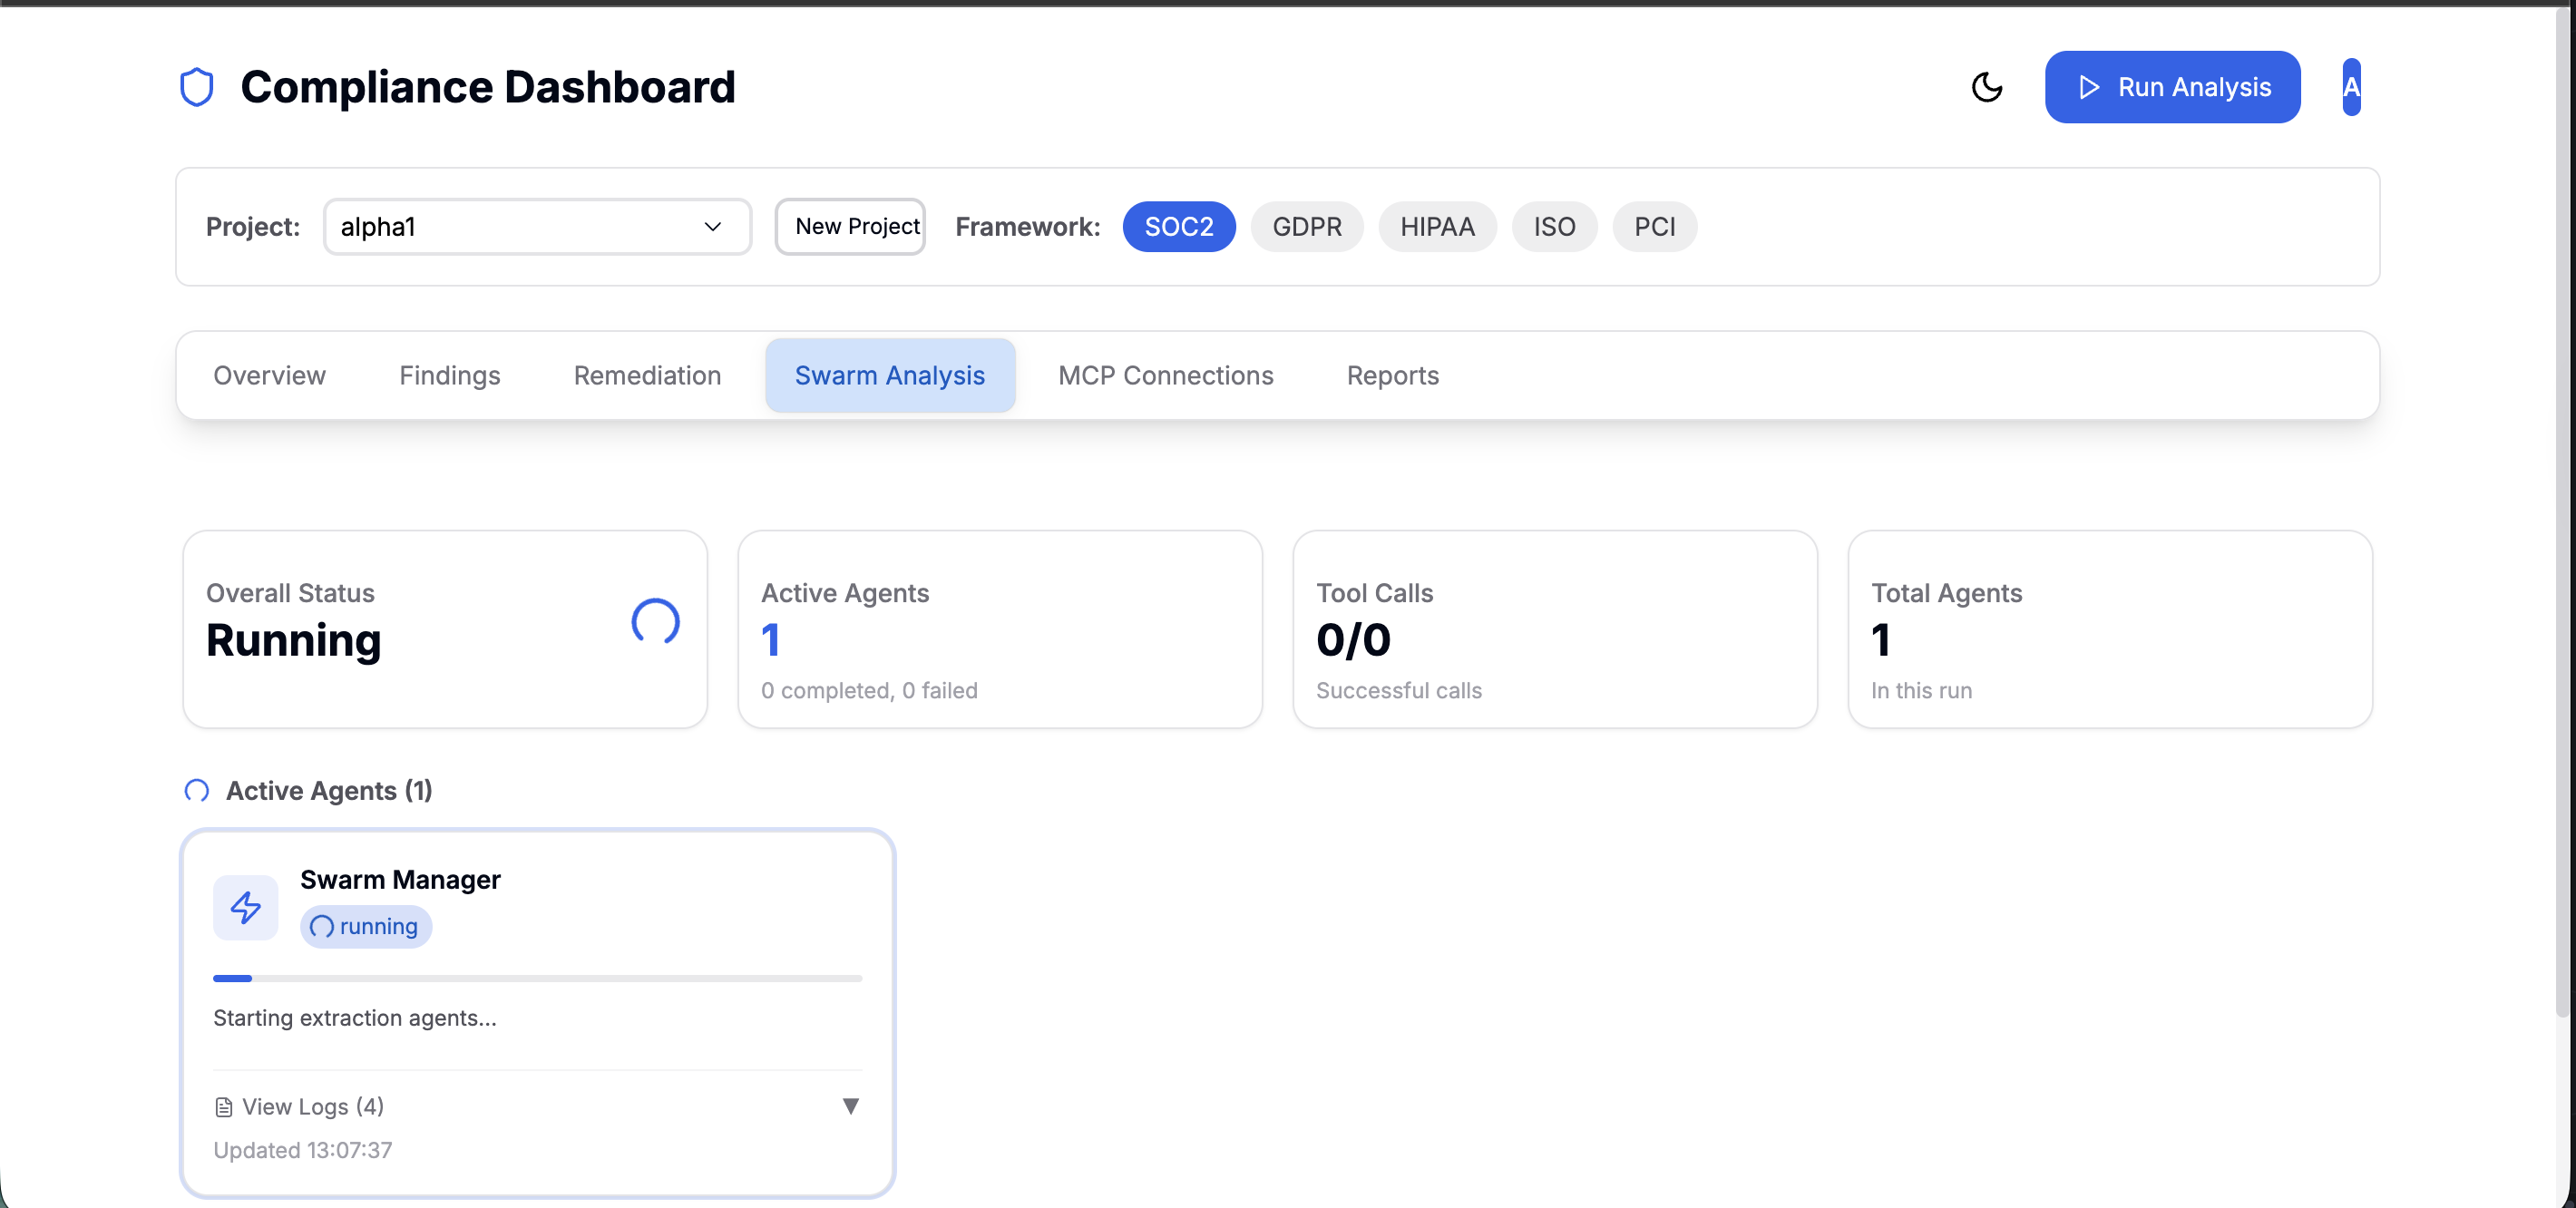The height and width of the screenshot is (1208, 2576).
Task: Open the alpha1 project dropdown
Action: [x=537, y=227]
